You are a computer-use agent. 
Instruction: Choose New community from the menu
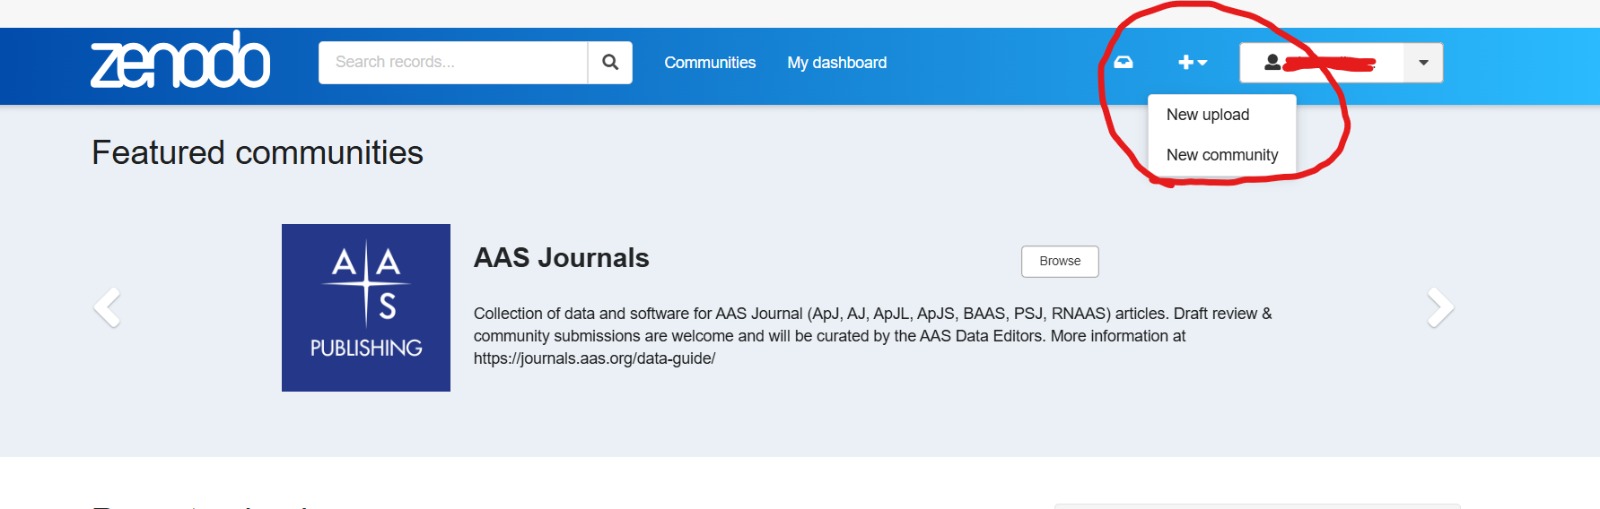[x=1221, y=155]
